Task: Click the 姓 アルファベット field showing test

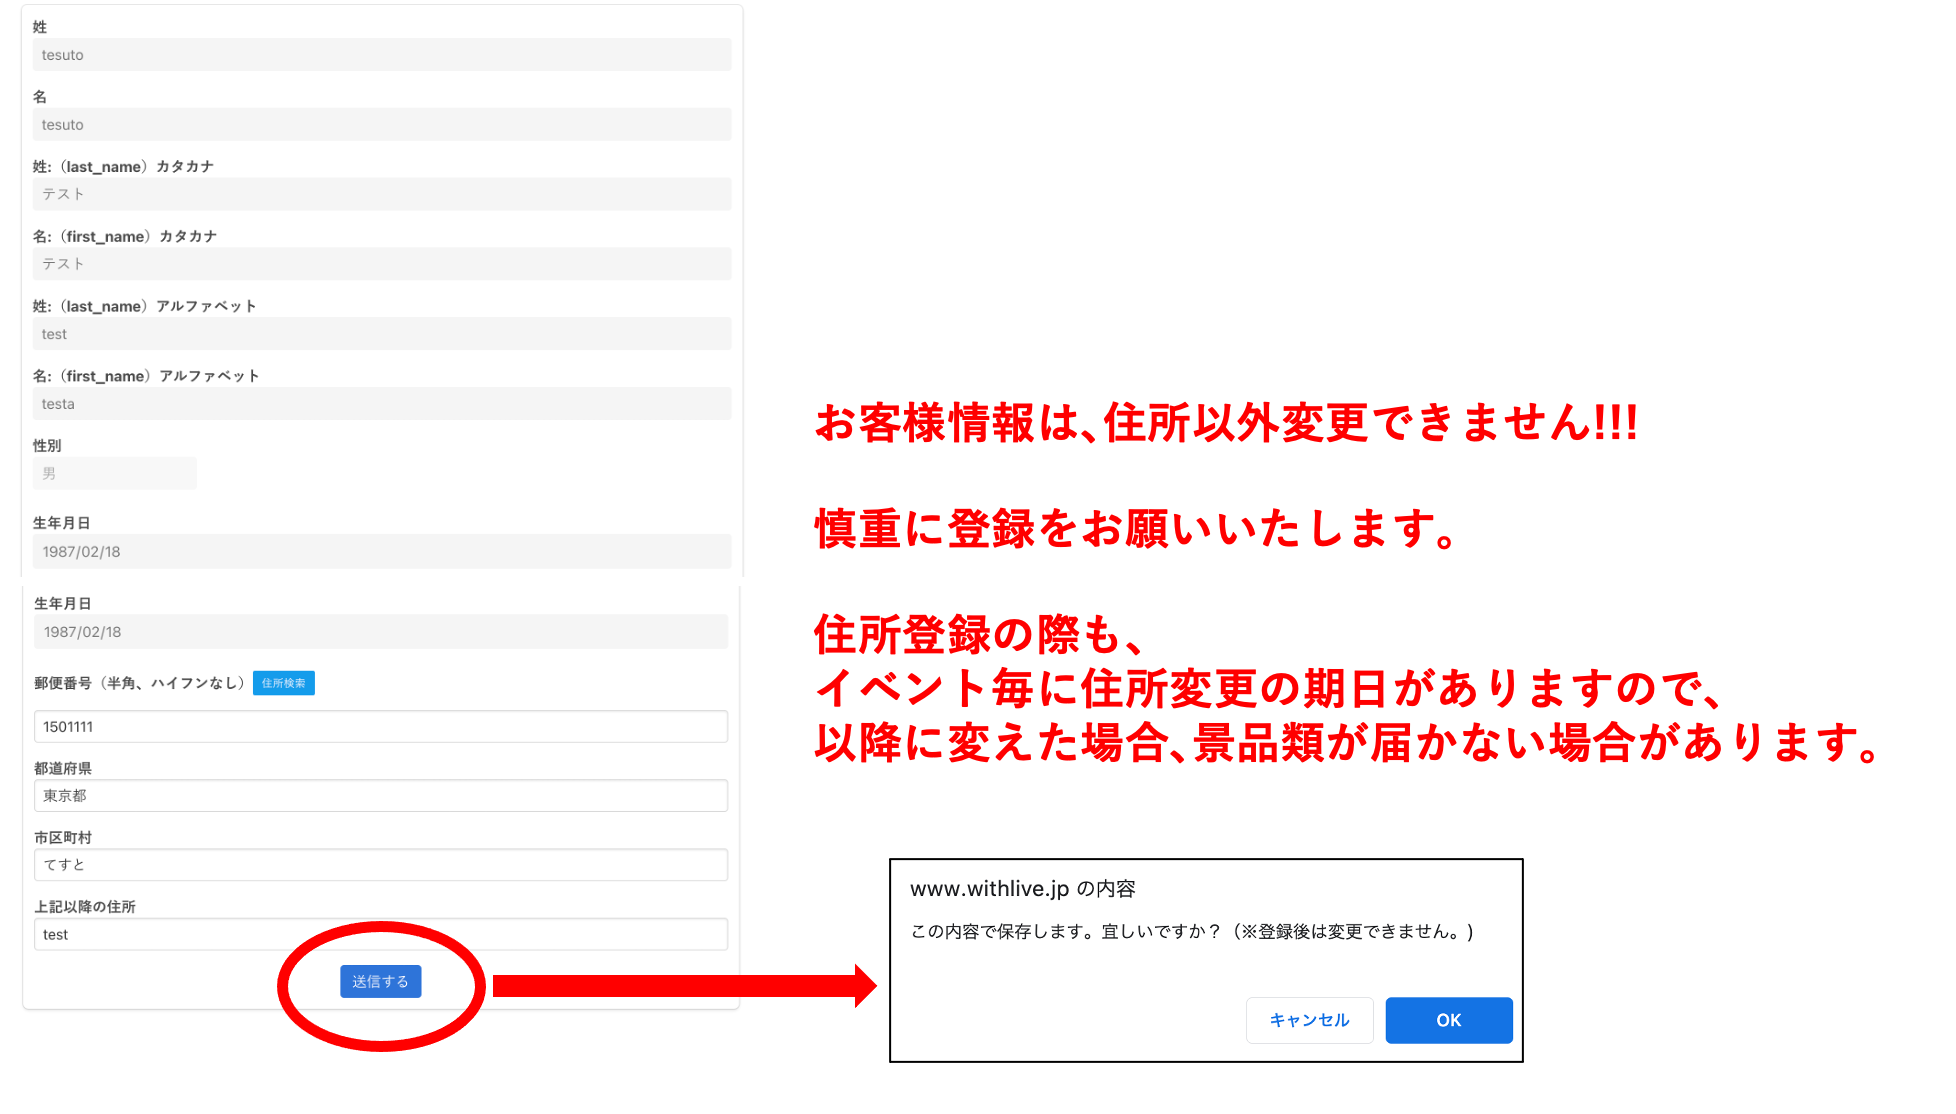Action: click(x=382, y=334)
